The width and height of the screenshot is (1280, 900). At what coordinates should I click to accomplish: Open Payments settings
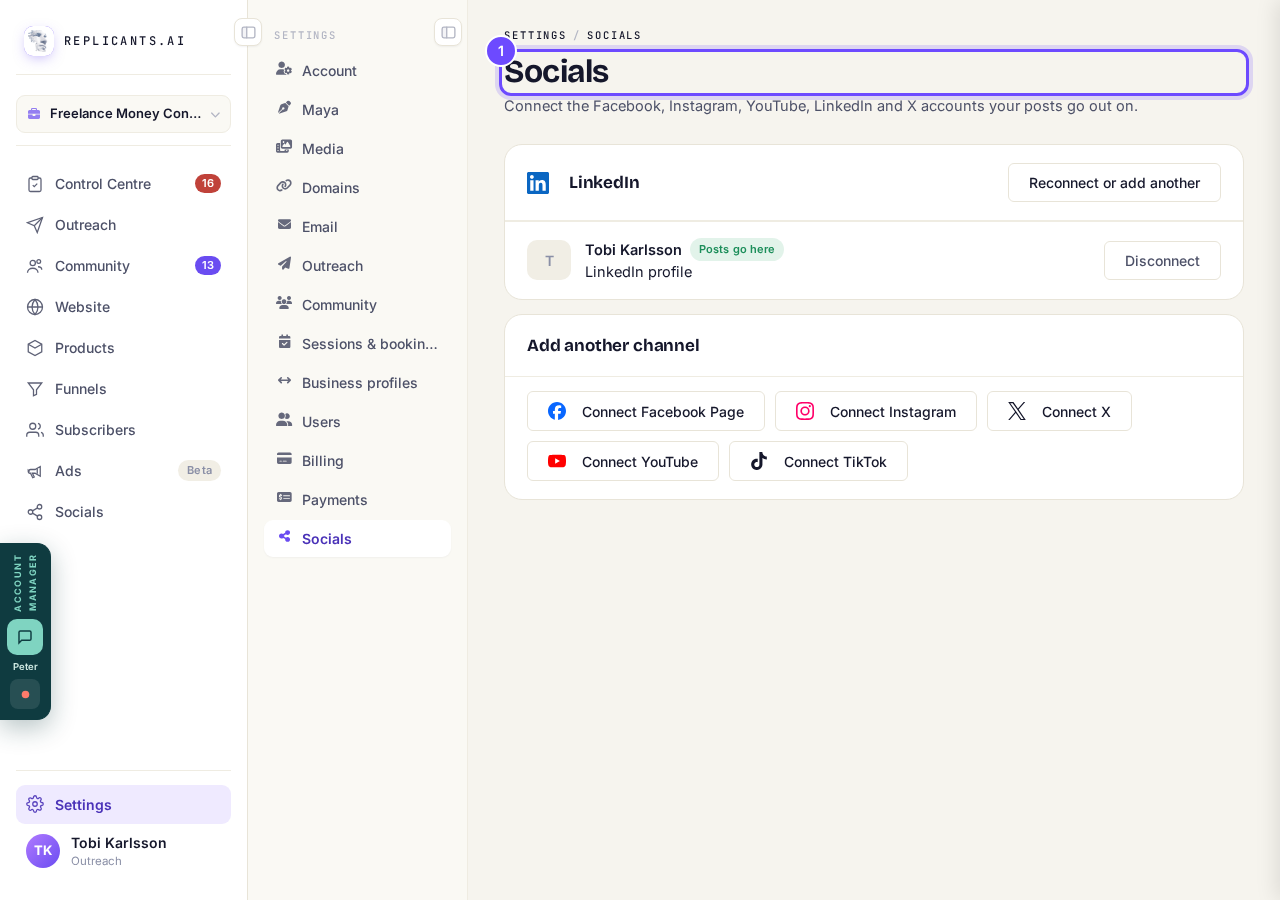click(357, 500)
